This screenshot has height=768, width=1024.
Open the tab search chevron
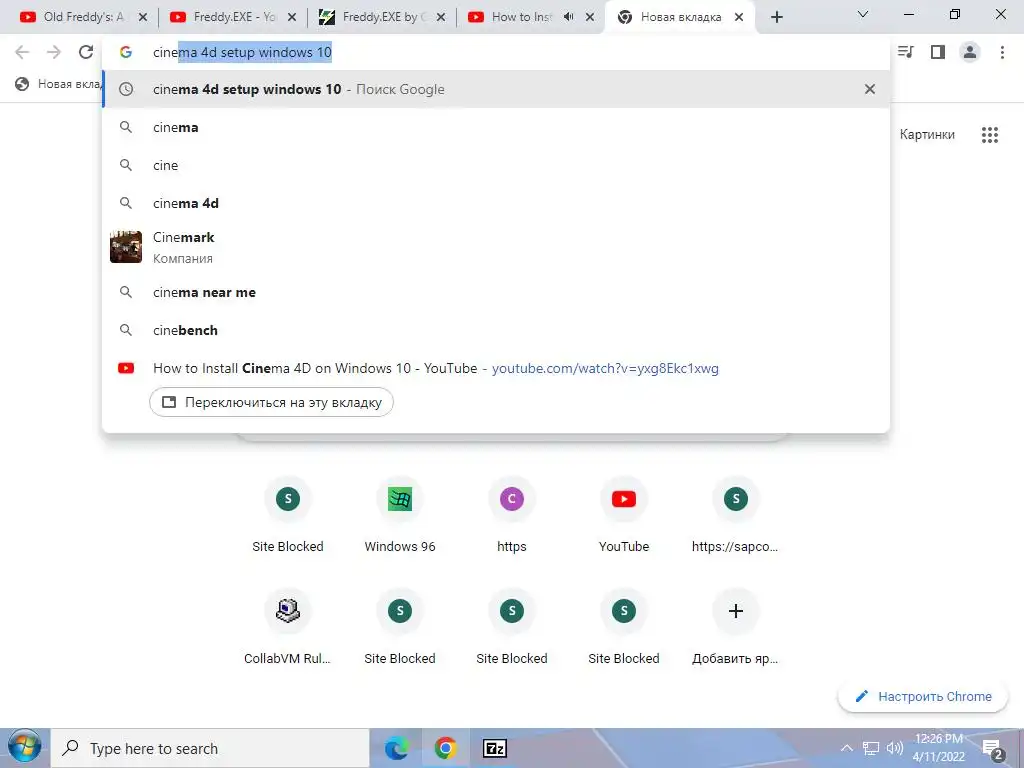click(x=863, y=14)
